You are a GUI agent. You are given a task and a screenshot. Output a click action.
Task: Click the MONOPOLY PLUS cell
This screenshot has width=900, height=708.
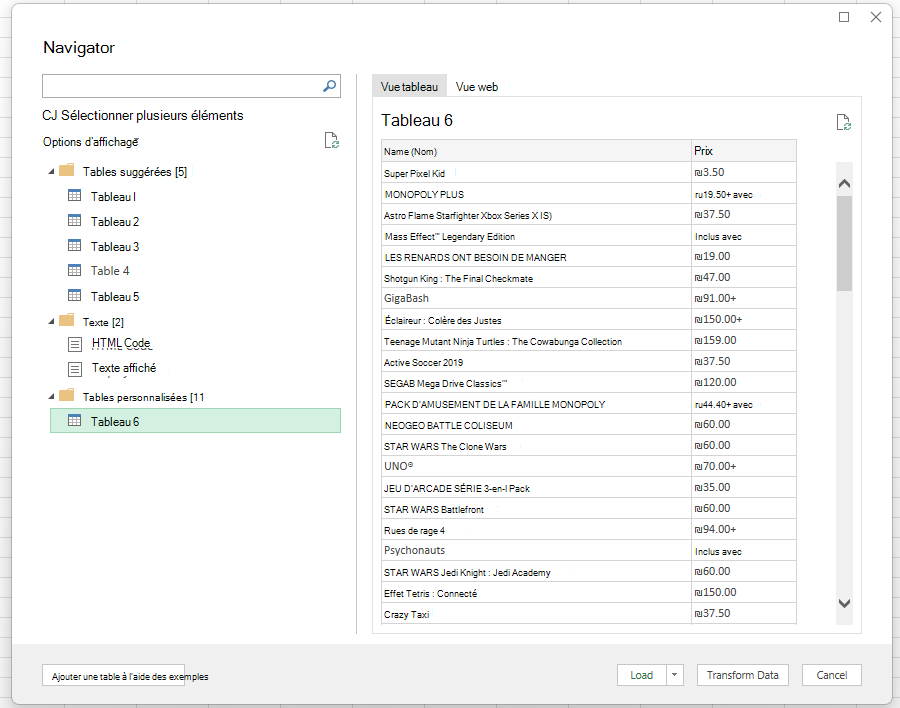click(x=536, y=194)
